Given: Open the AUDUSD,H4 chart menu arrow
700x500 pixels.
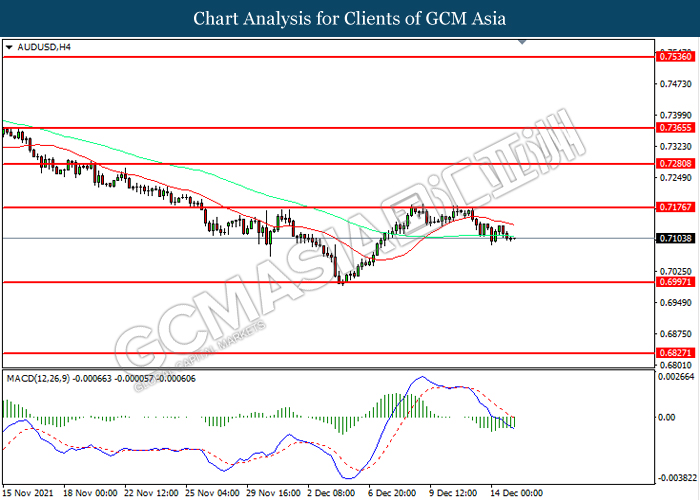Looking at the screenshot, I should pyautogui.click(x=9, y=47).
